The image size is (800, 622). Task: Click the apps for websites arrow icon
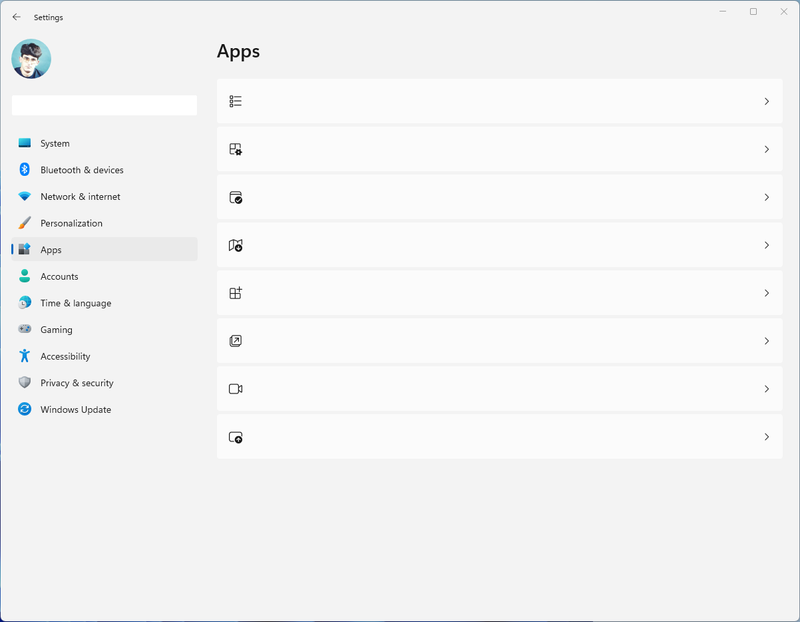click(x=236, y=341)
